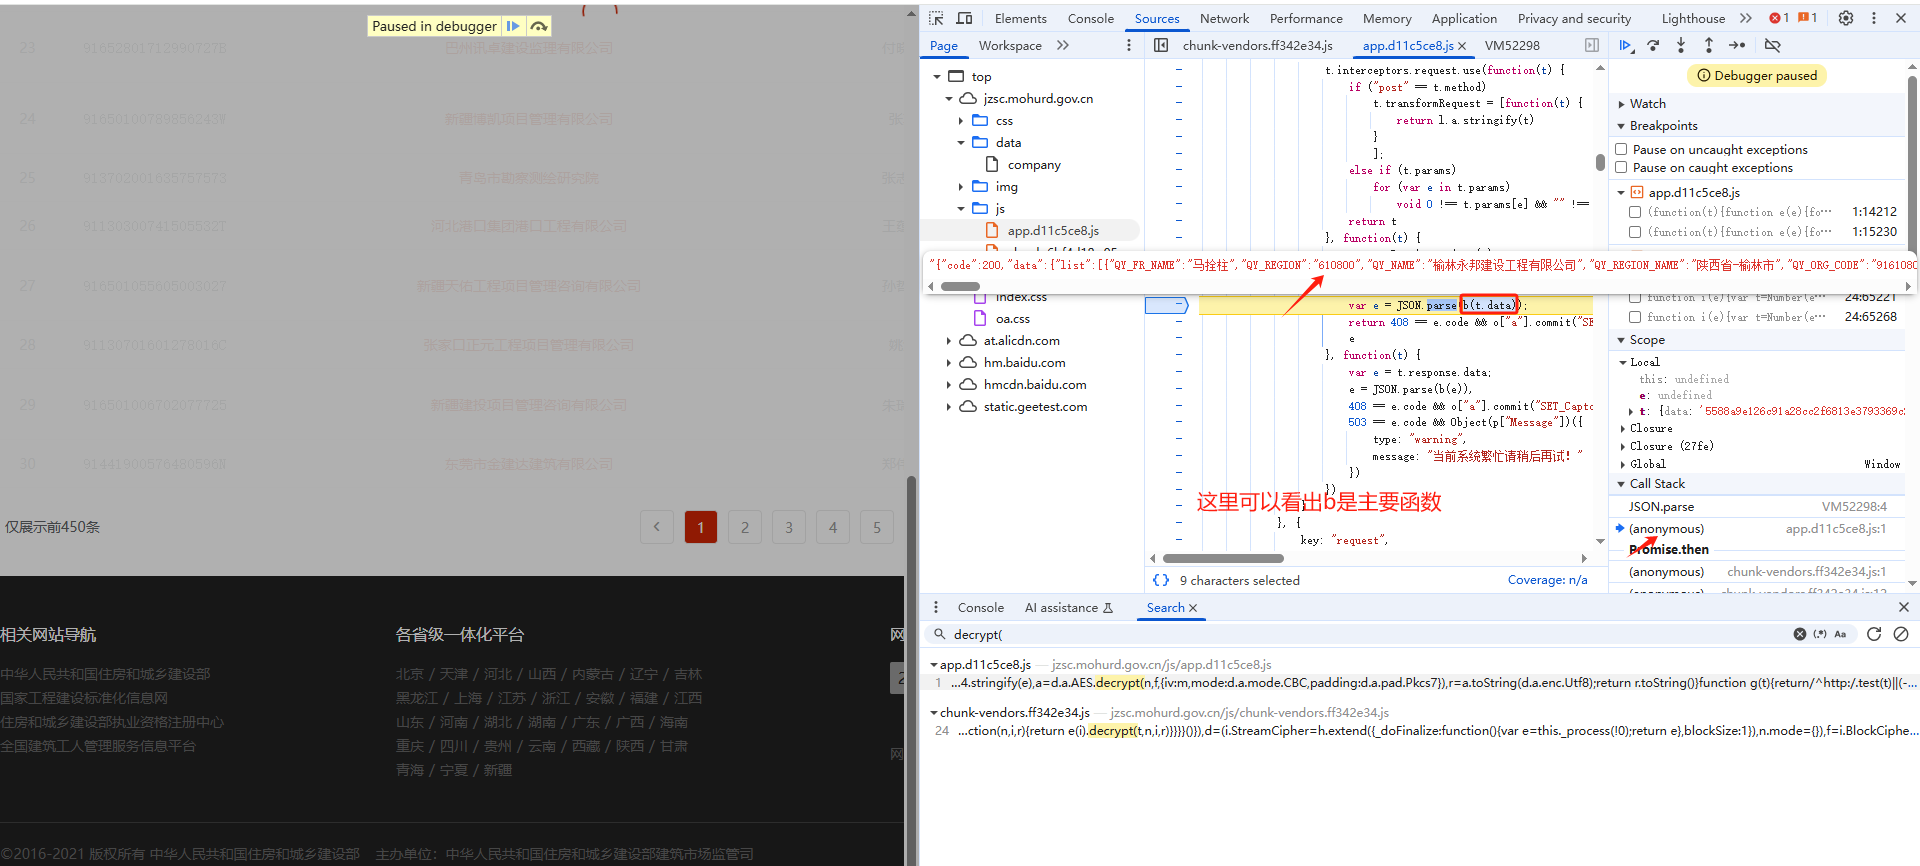Close the Search drawer tab
Screen dimensions: 1920x866
pyautogui.click(x=1192, y=608)
